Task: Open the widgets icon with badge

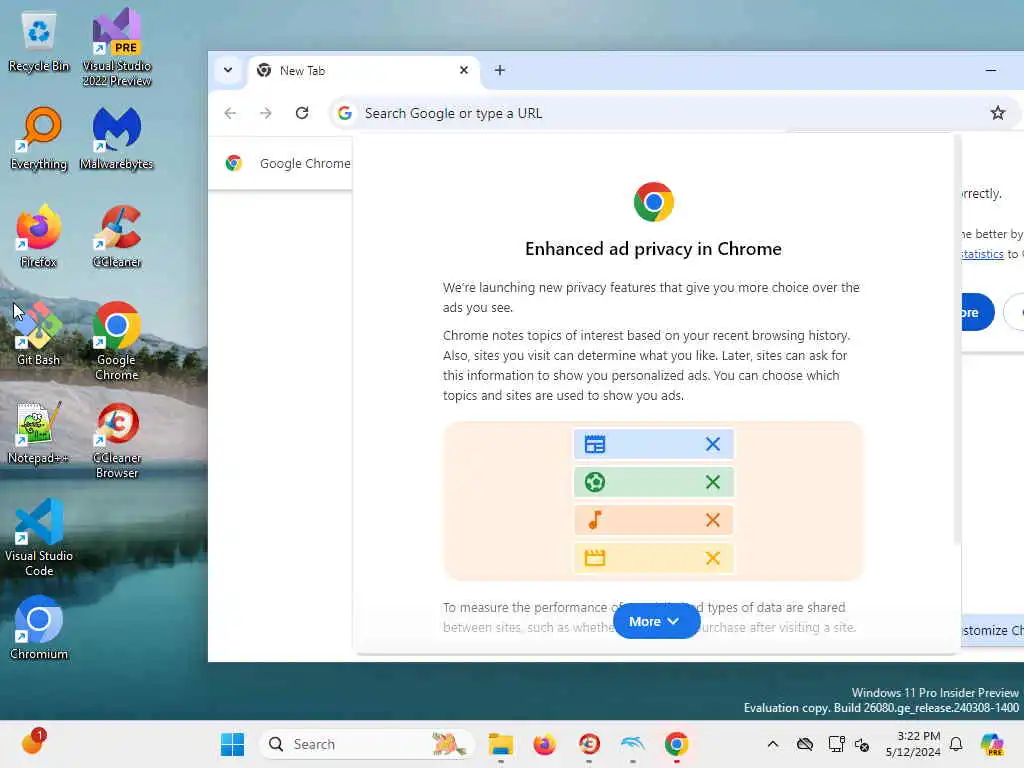Action: [33, 742]
